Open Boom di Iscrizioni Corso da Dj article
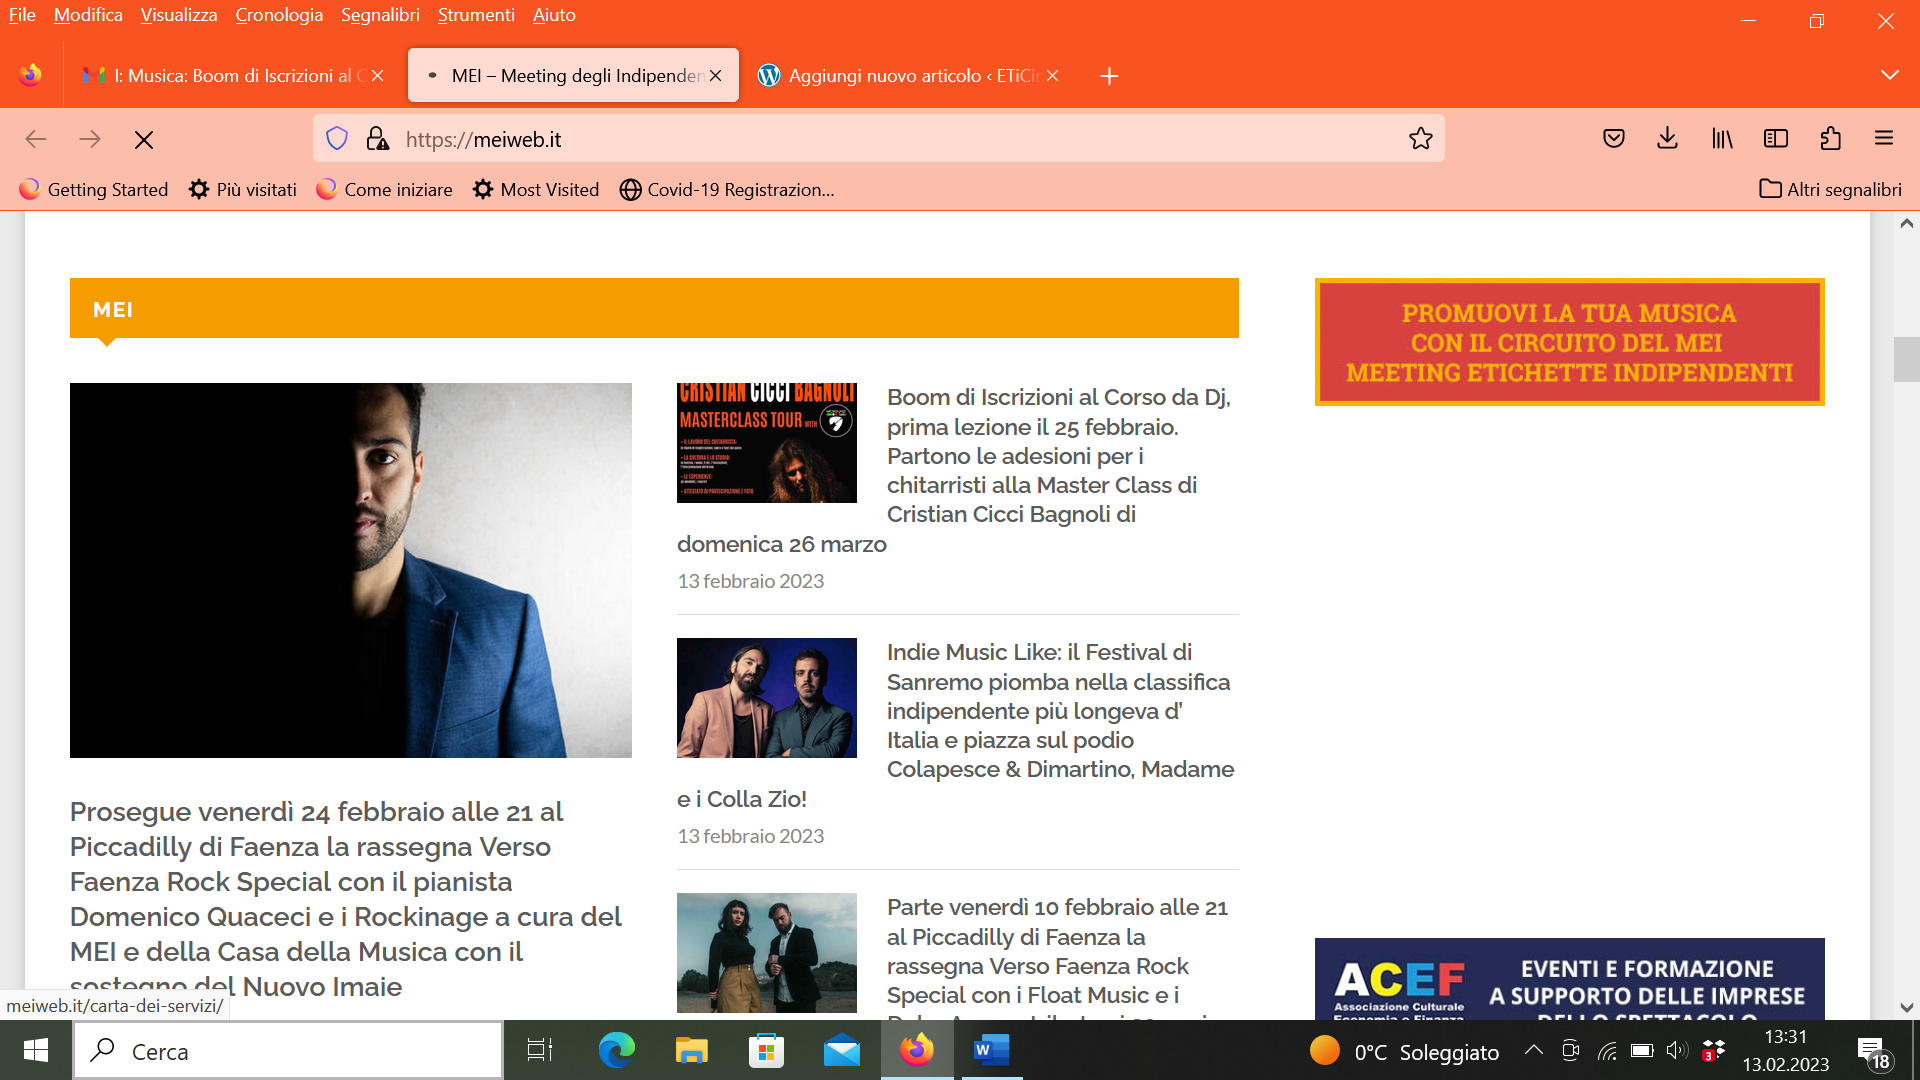 pos(957,470)
